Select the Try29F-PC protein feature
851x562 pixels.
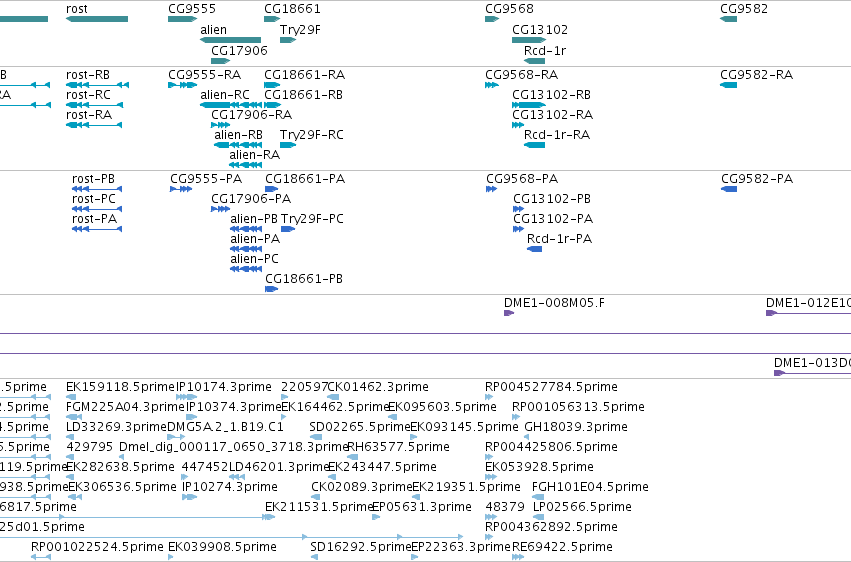point(313,219)
